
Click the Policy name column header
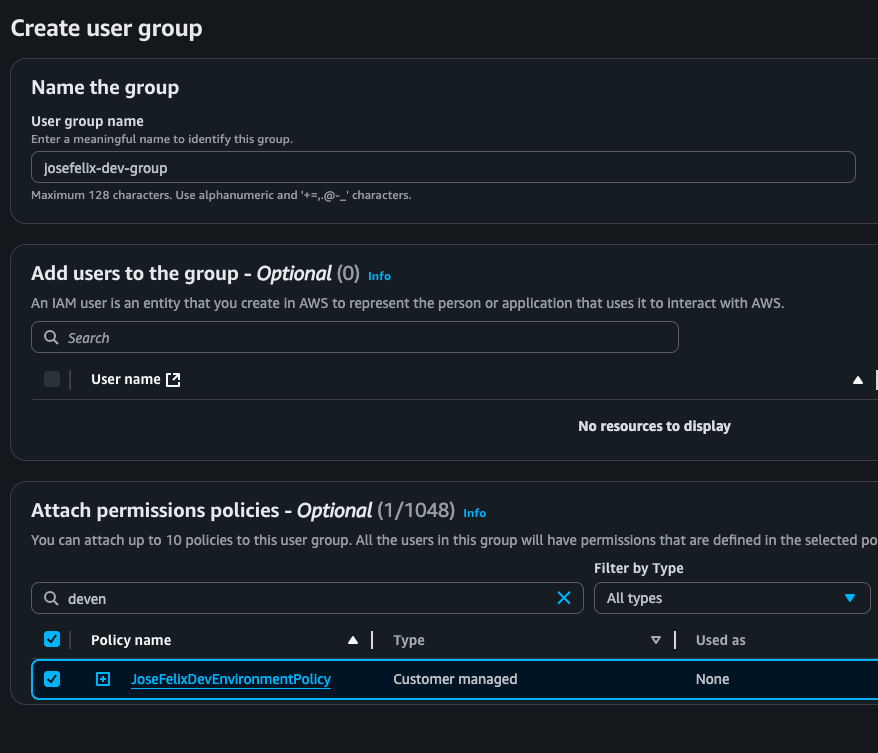131,640
